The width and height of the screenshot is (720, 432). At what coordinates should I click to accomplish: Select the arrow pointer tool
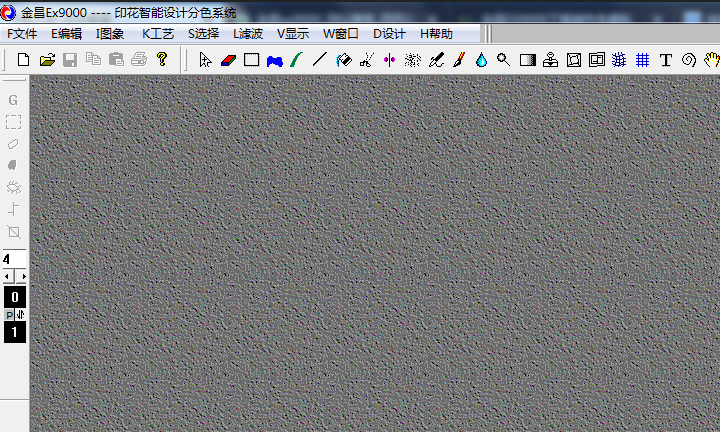click(x=205, y=60)
